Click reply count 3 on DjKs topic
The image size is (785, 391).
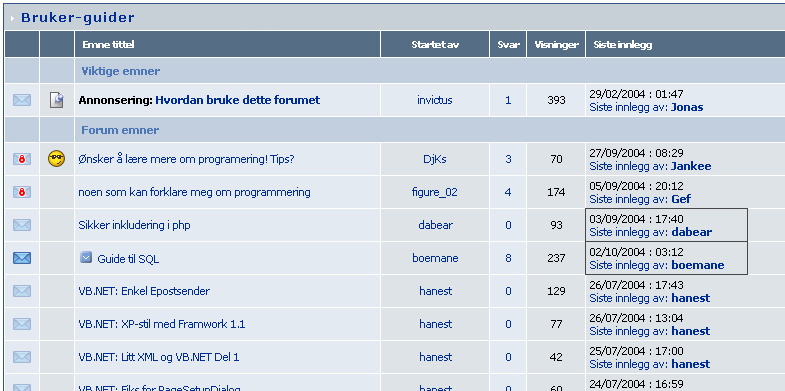pyautogui.click(x=508, y=159)
